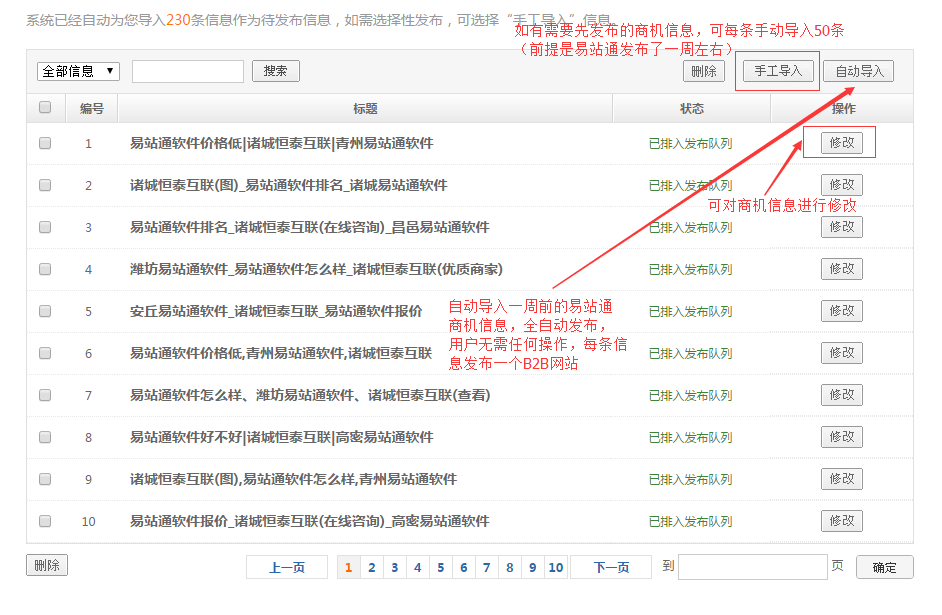942x615 pixels.
Task: Go to 下一页 next page
Action: tap(611, 567)
